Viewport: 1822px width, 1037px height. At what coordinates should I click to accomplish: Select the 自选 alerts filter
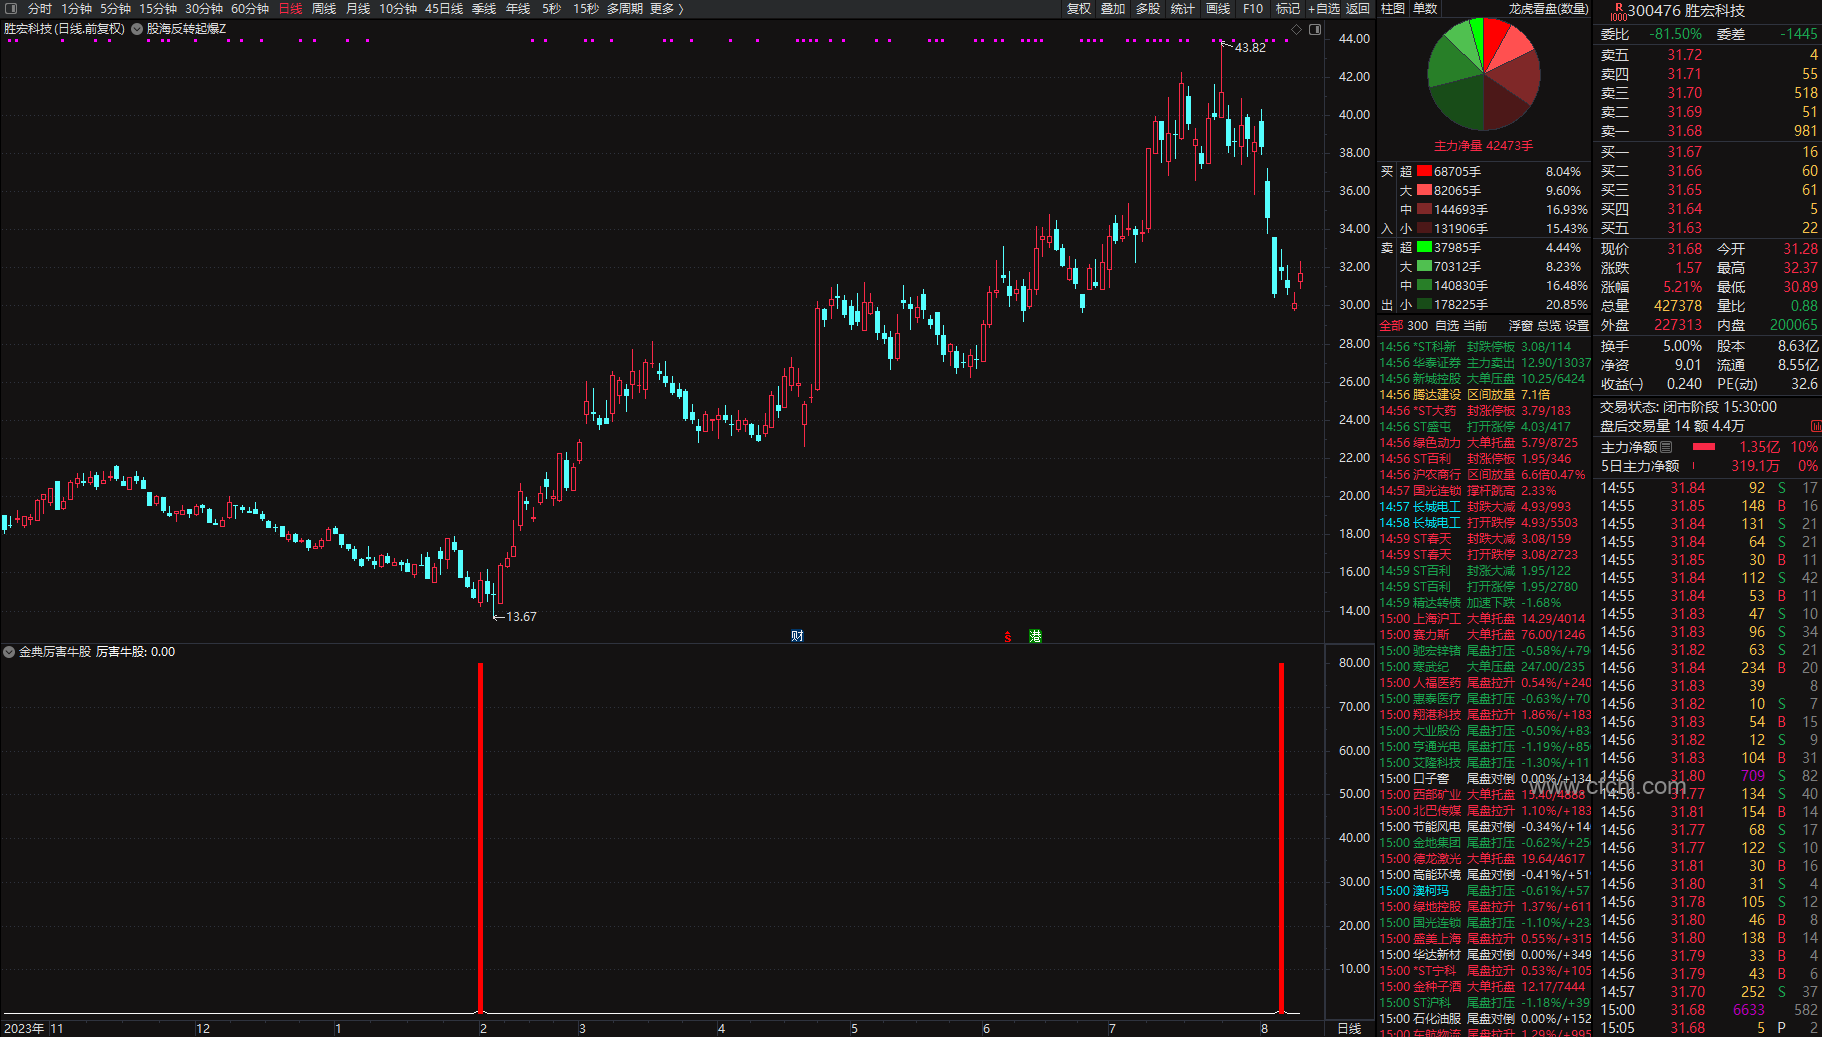click(1447, 326)
